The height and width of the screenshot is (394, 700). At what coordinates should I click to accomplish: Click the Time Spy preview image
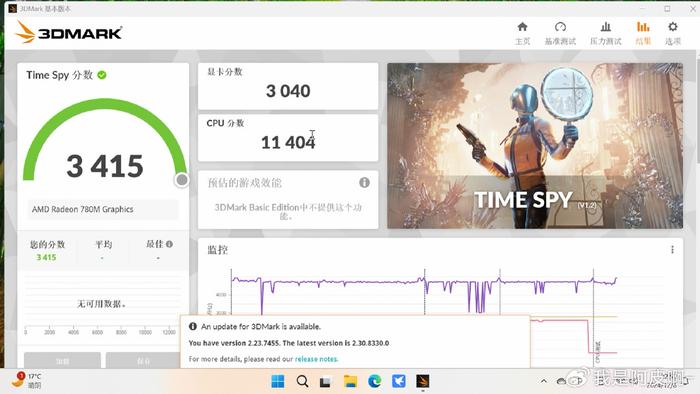[535, 146]
